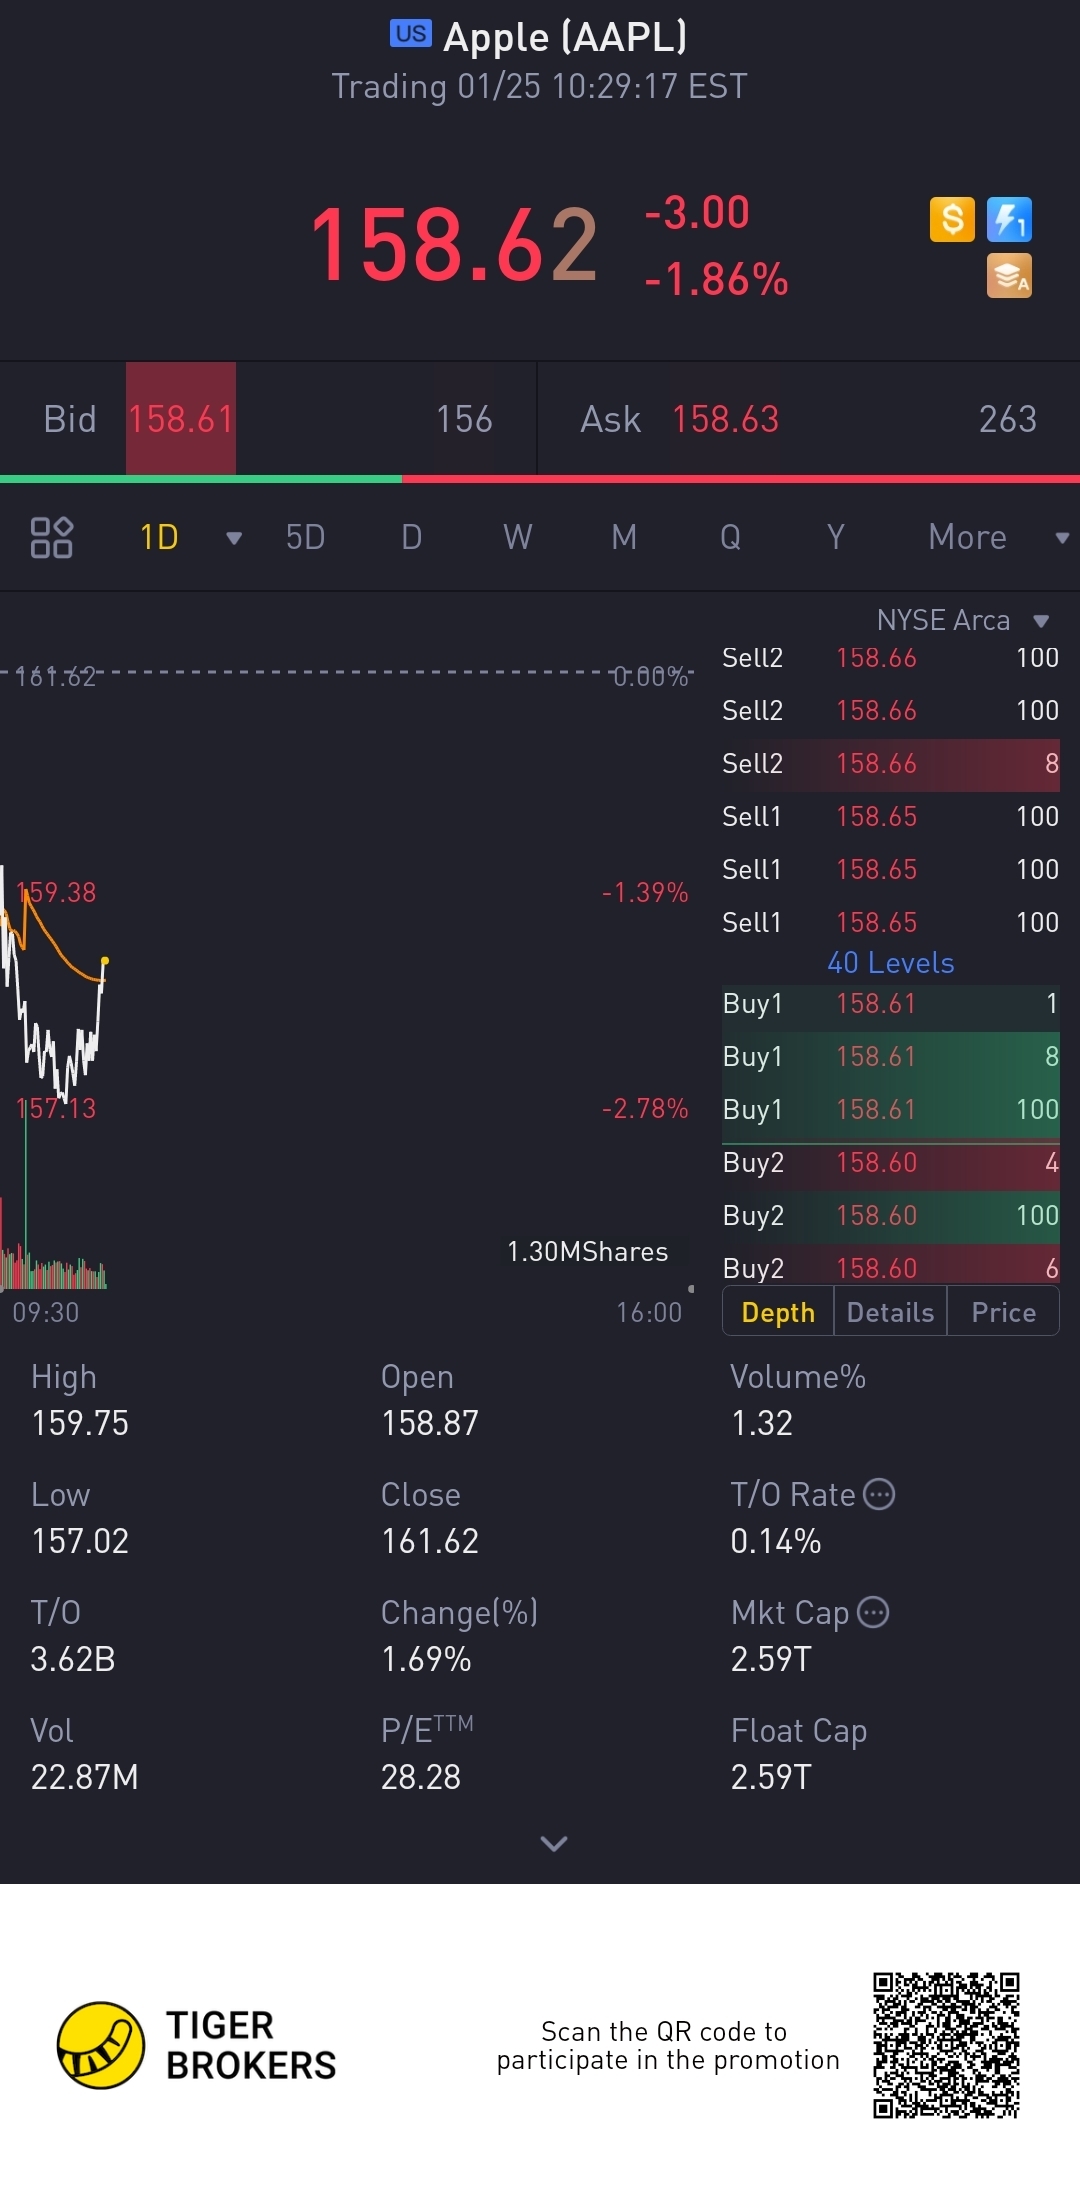The image size is (1080, 2207).
Task: Open the NYSE Arca exchange dropdown
Action: [x=1041, y=621]
